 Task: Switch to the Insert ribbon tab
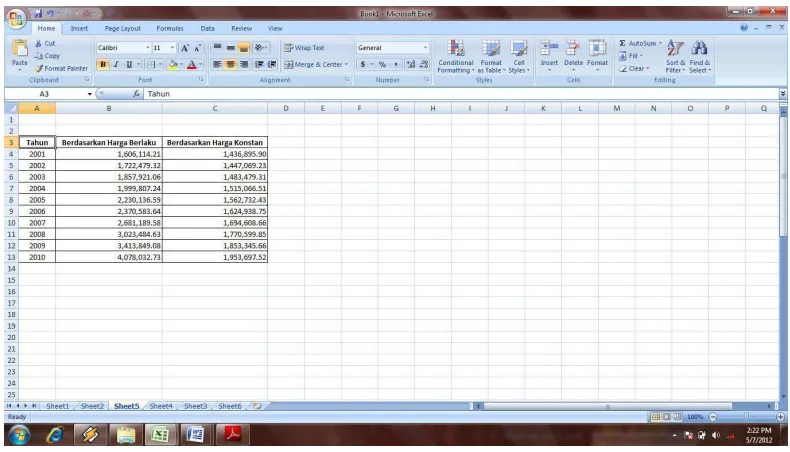click(x=79, y=29)
